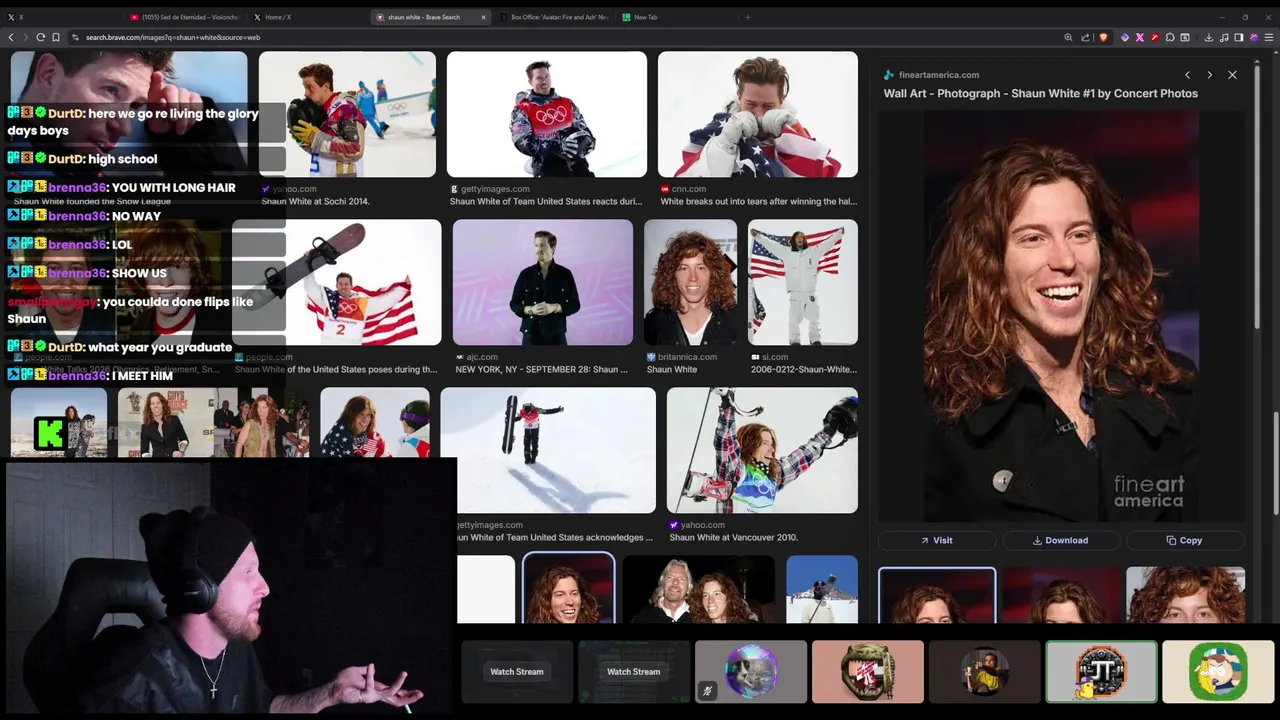Open the X extension icon in toolbar
The image size is (1280, 720).
(x=1140, y=37)
